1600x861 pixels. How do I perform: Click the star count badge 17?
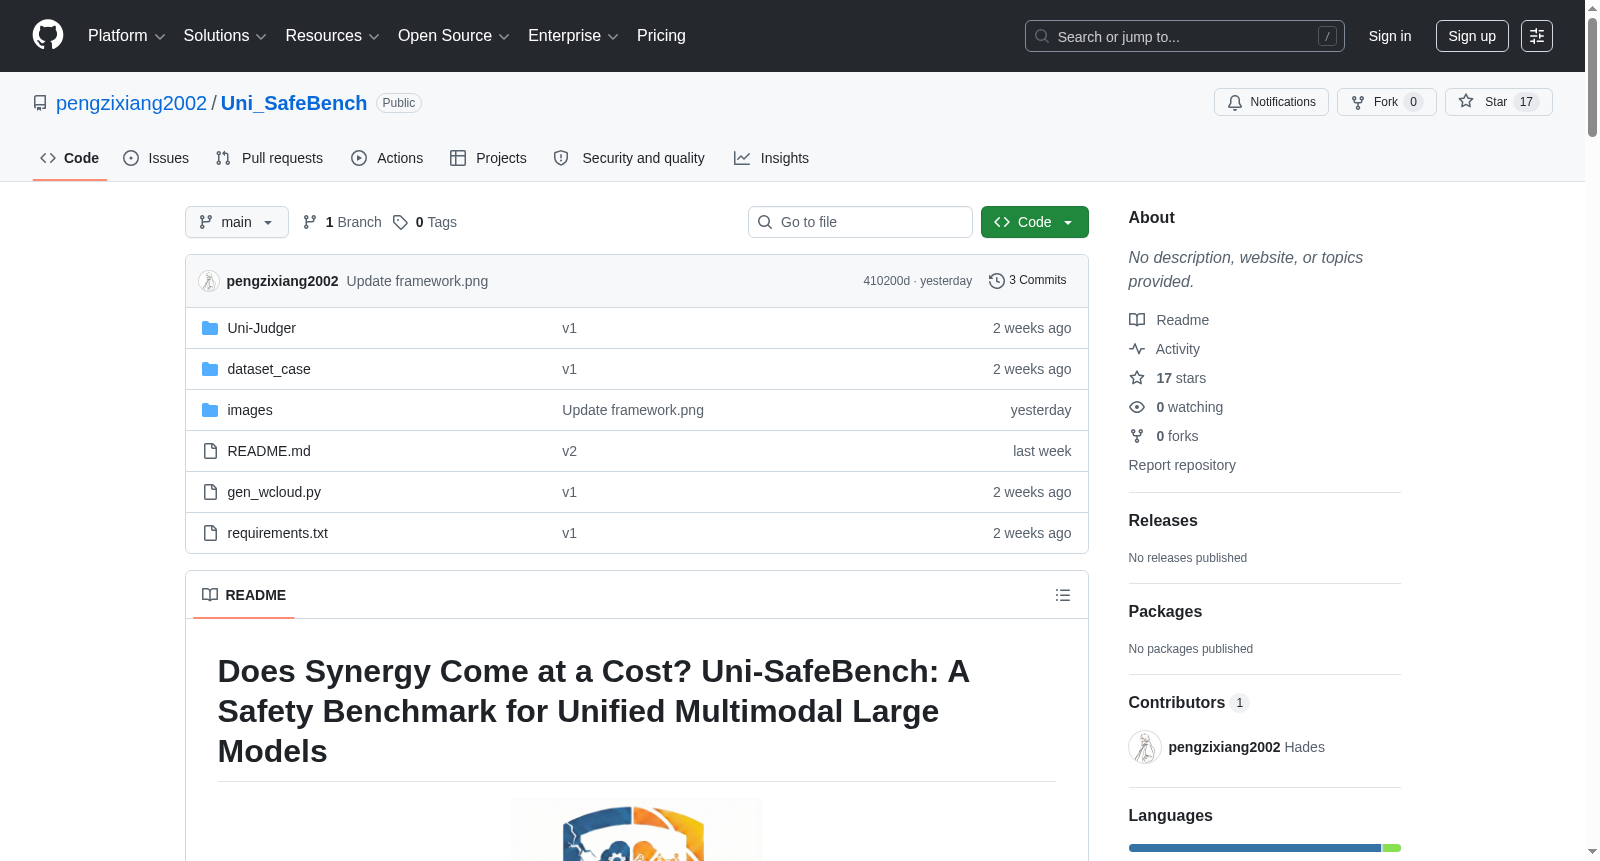[1526, 102]
